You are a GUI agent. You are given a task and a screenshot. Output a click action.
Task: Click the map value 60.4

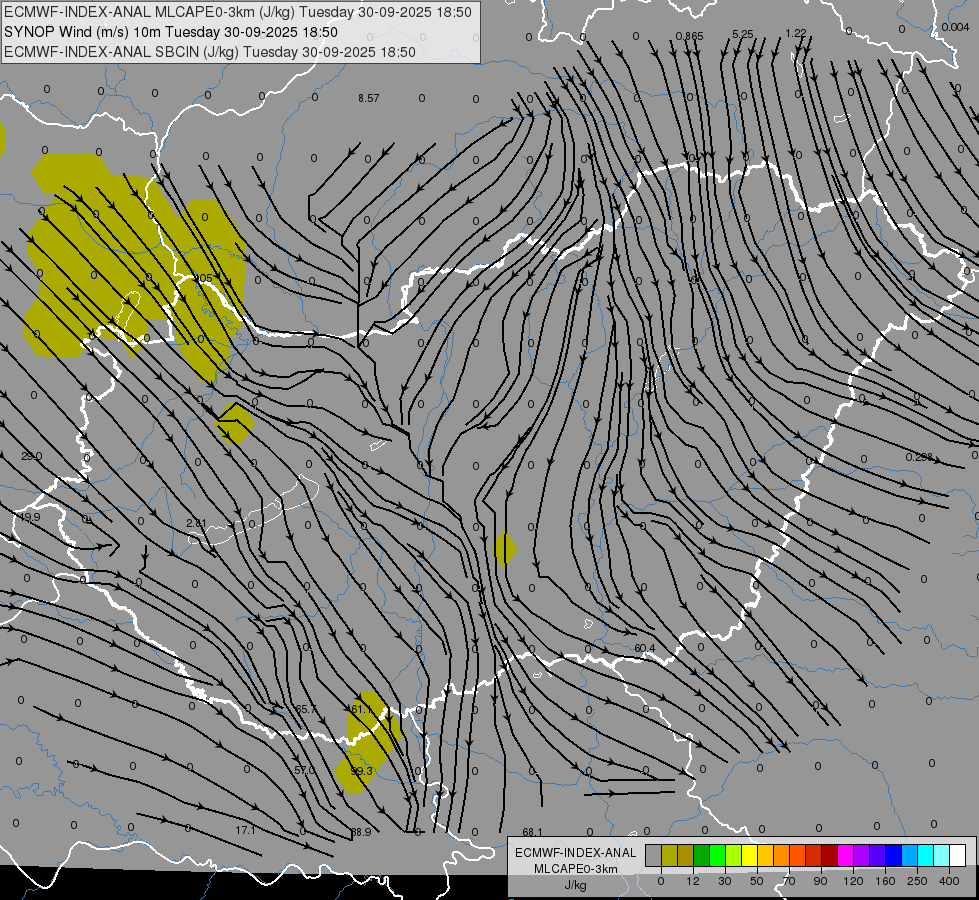tap(645, 648)
